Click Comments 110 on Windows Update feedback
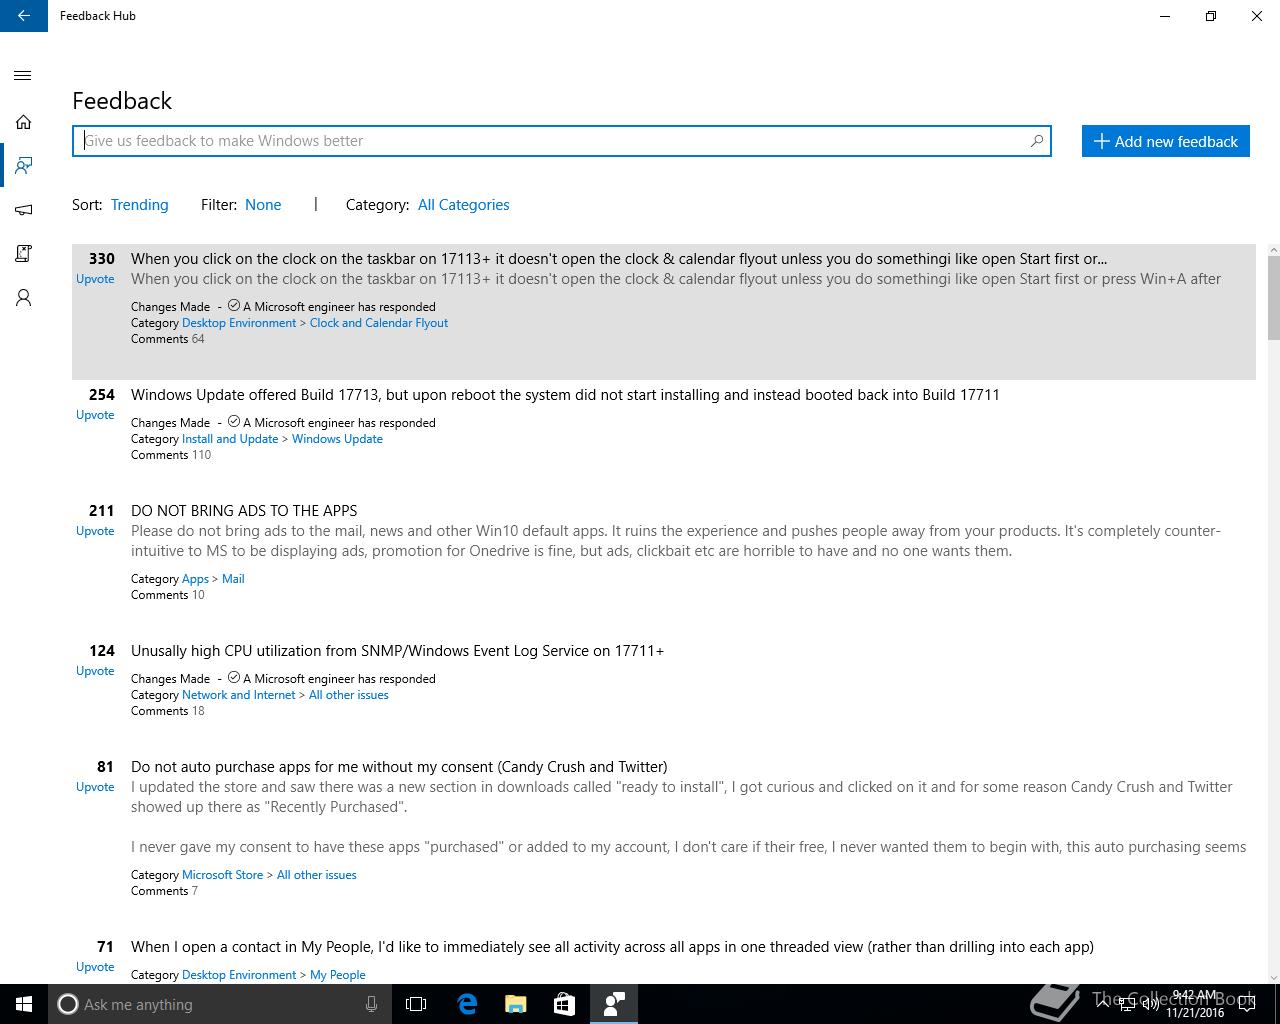This screenshot has height=1024, width=1280. coord(171,455)
